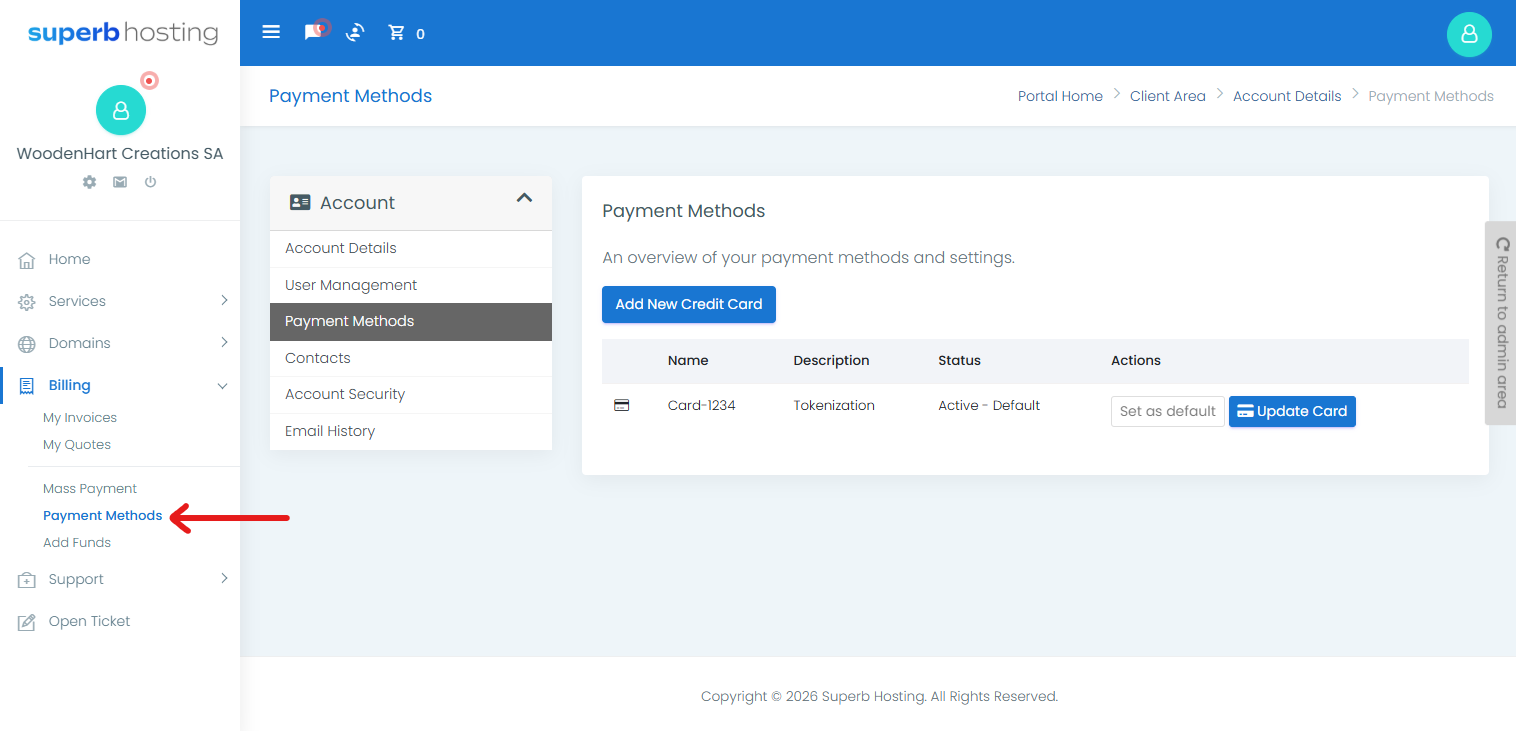Click the Return to admin area tab
This screenshot has width=1516, height=731.
coord(1501,323)
